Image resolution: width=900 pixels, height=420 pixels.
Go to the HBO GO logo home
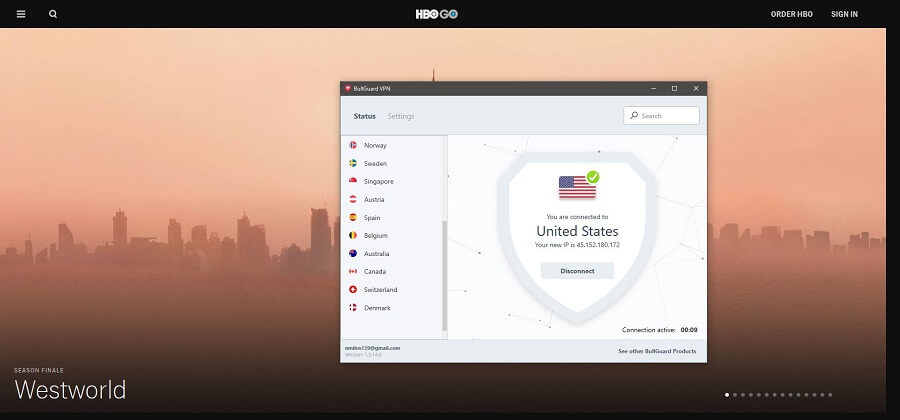[x=437, y=14]
